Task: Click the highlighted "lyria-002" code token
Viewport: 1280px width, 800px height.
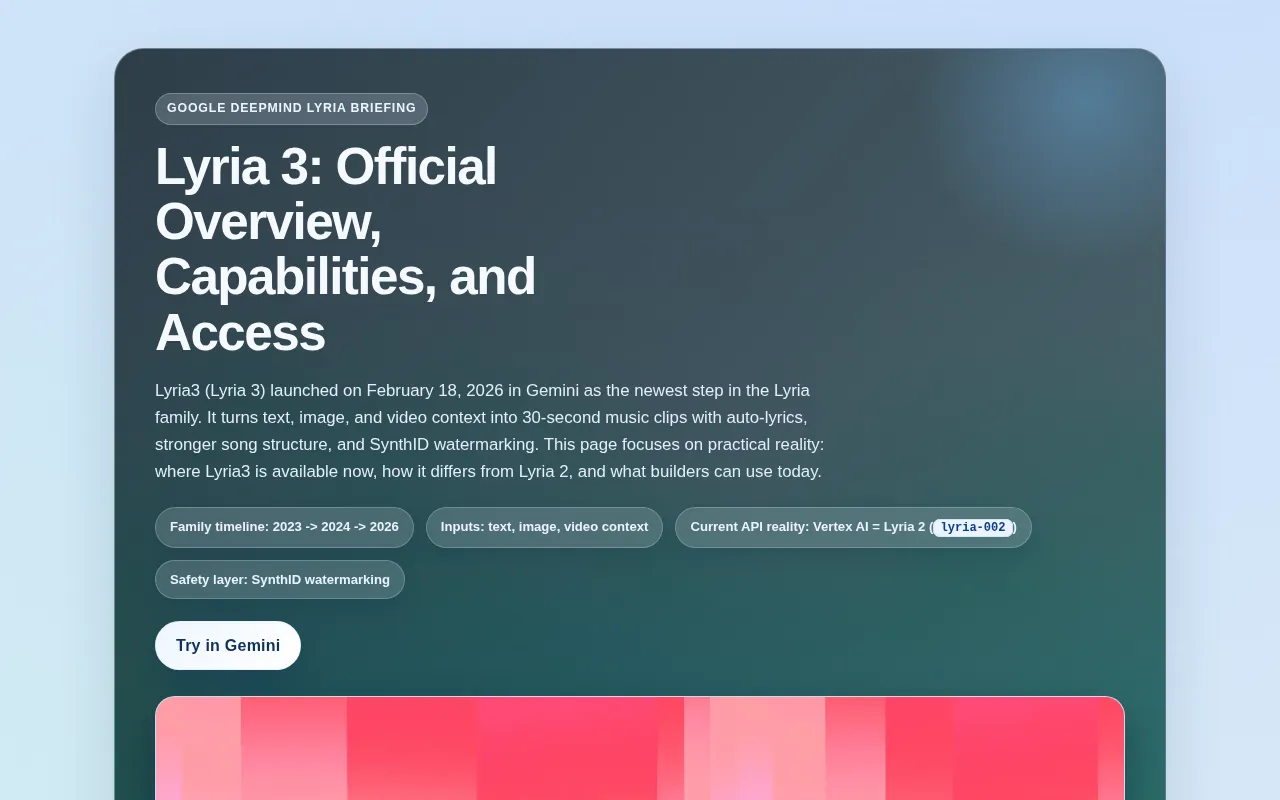Action: (x=972, y=527)
